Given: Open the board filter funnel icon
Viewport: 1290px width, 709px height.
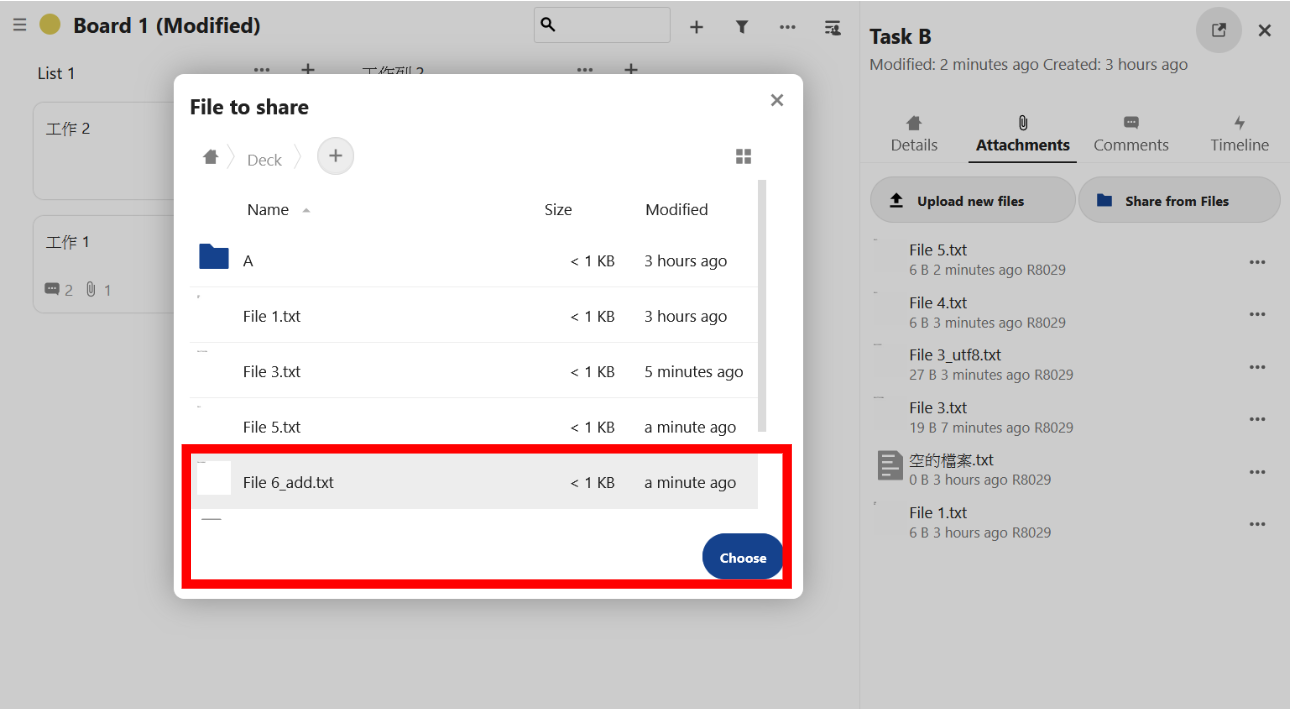Looking at the screenshot, I should click(x=742, y=27).
